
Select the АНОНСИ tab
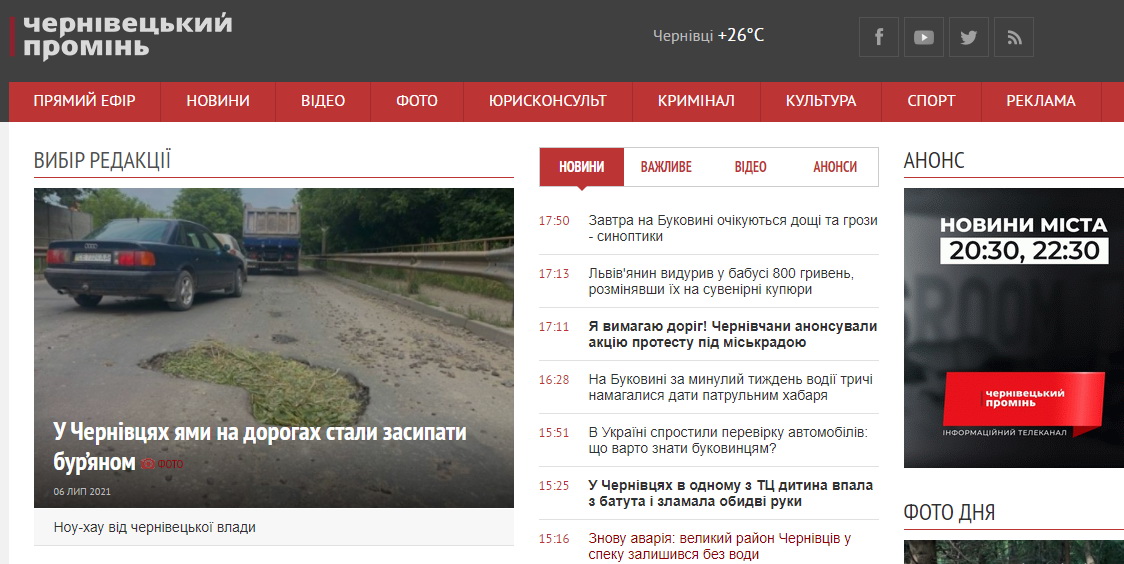(835, 167)
